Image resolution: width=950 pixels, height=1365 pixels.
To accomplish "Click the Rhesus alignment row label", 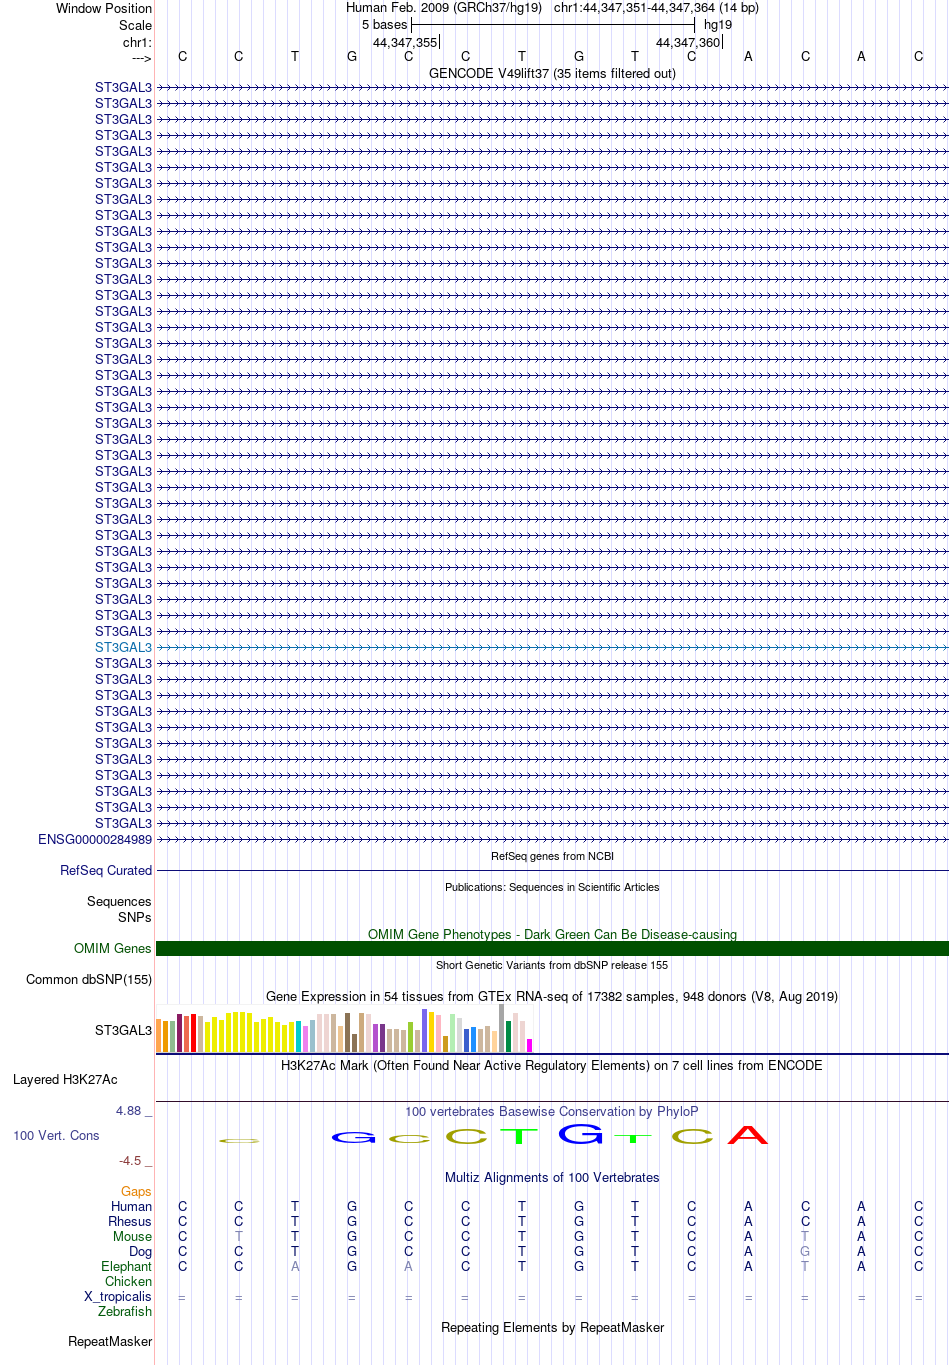I will coord(130,1221).
